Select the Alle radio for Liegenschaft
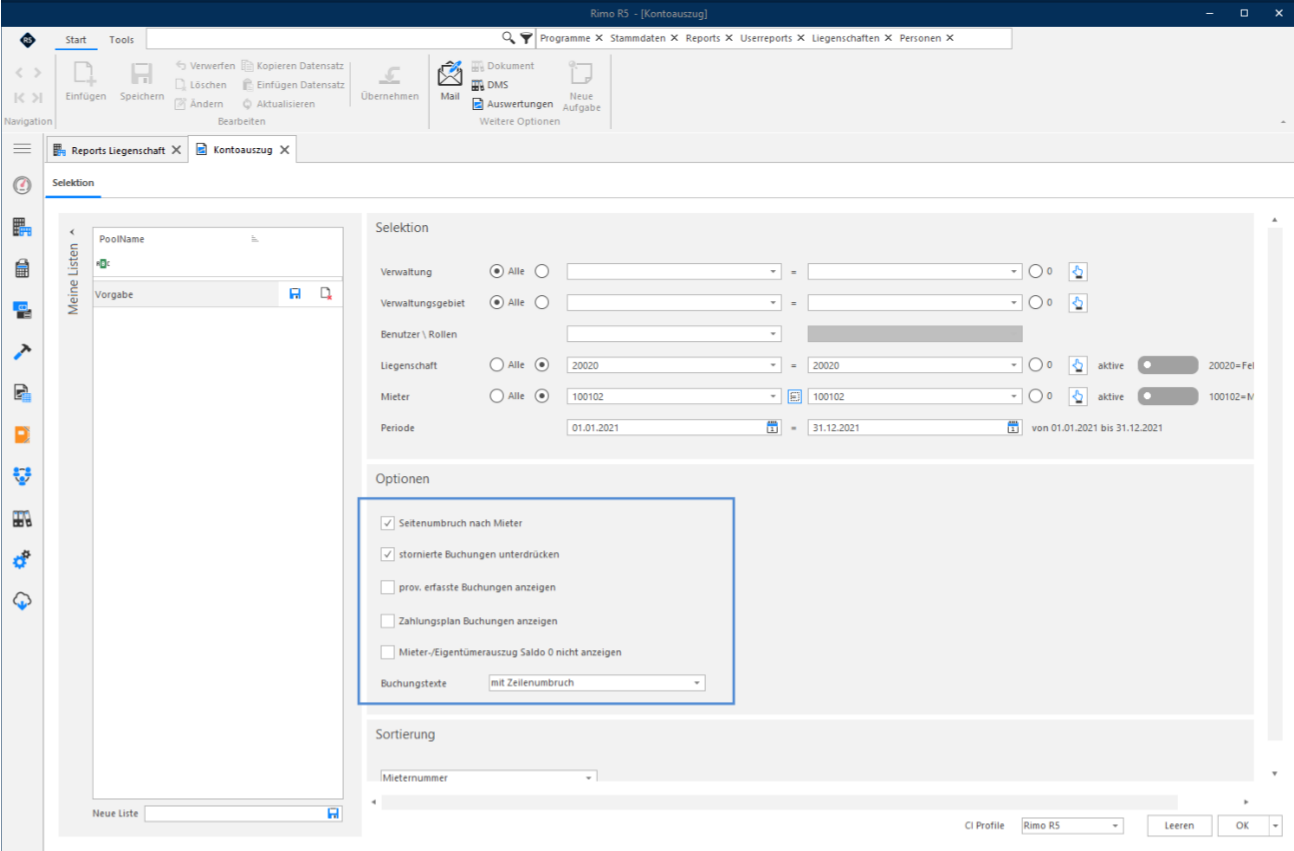Viewport: 1294px width, 851px height. click(497, 365)
